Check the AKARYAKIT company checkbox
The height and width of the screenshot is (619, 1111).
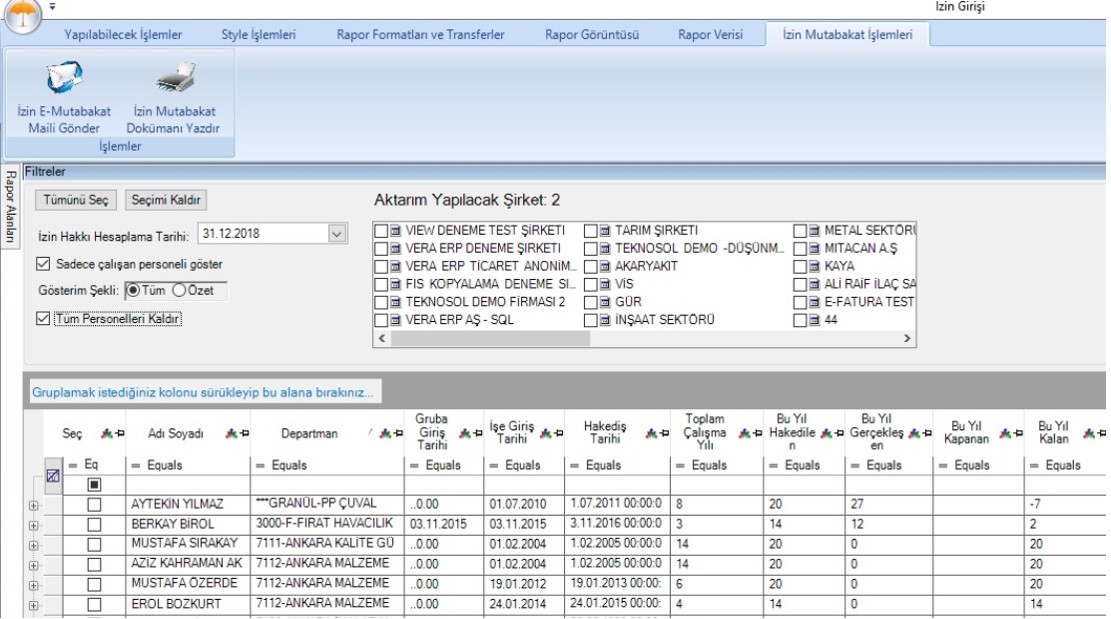(591, 266)
